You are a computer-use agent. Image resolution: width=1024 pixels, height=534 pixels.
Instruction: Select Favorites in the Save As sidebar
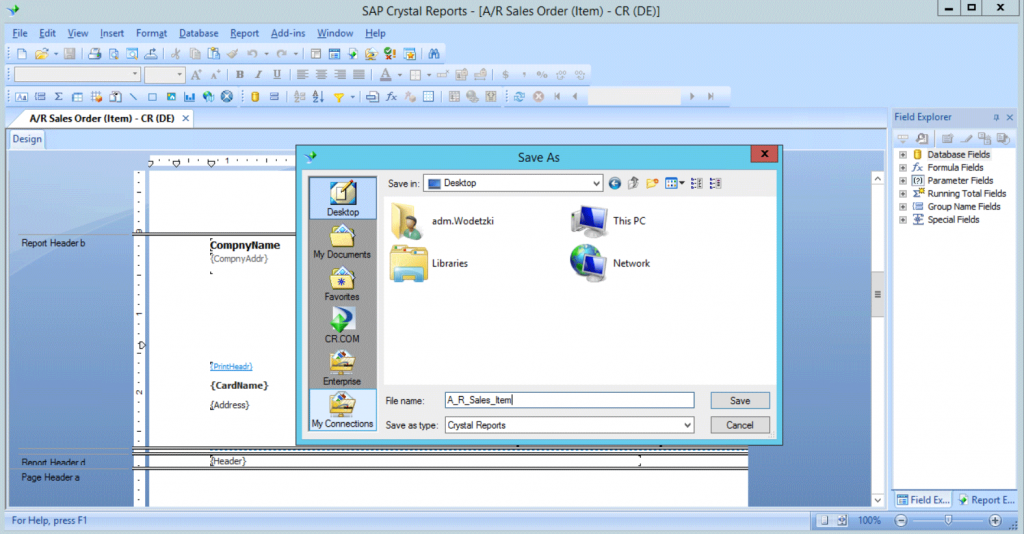click(342, 283)
